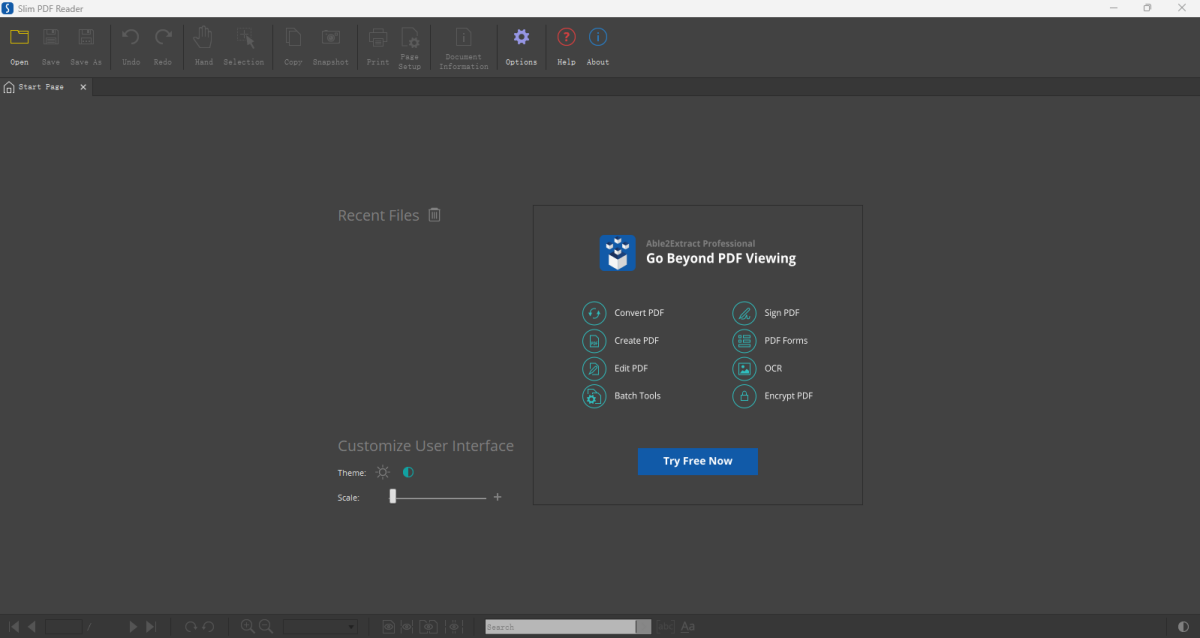Screen dimensions: 1200x638
Task: Click the Convert PDF icon
Action: pos(594,313)
